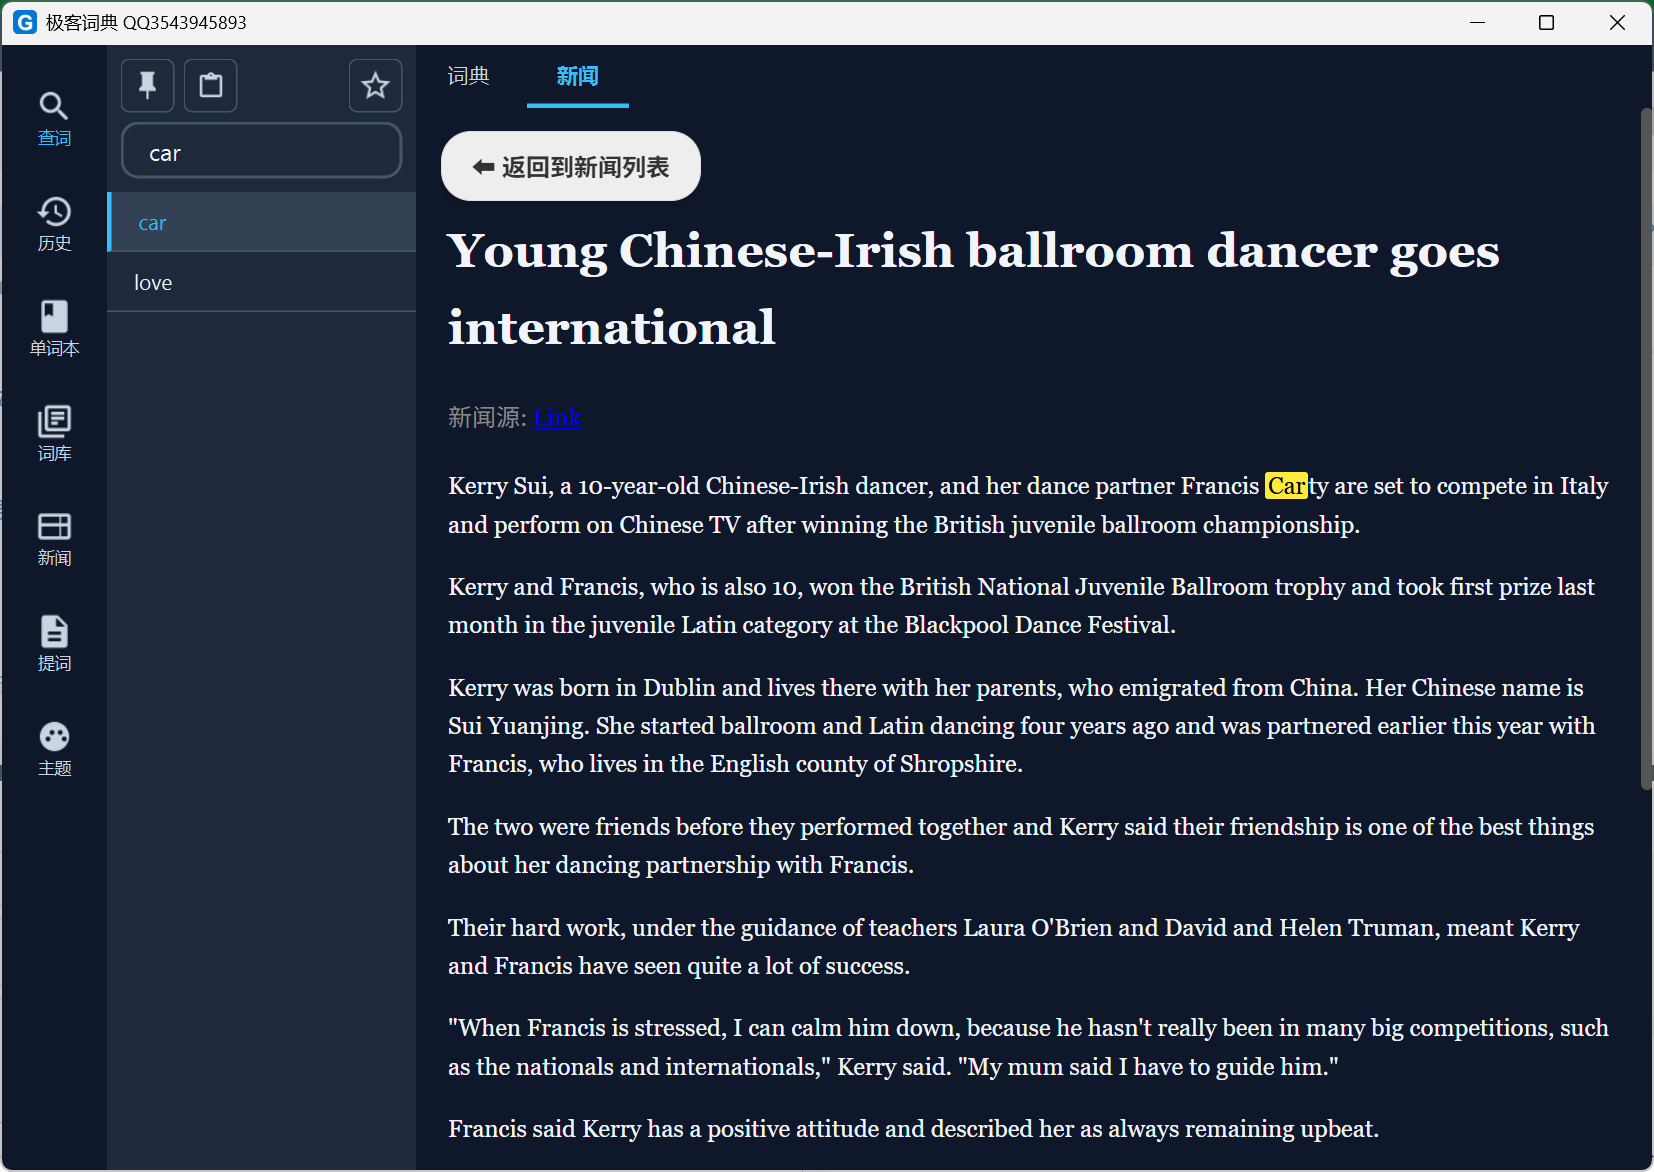
Task: Open the 主题 theme palette icon
Action: 54,748
